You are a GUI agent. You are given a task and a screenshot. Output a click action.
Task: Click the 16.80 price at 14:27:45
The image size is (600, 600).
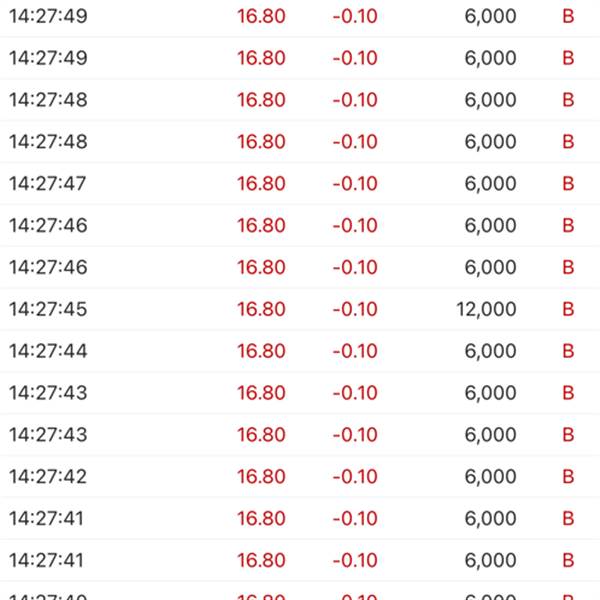(x=261, y=309)
